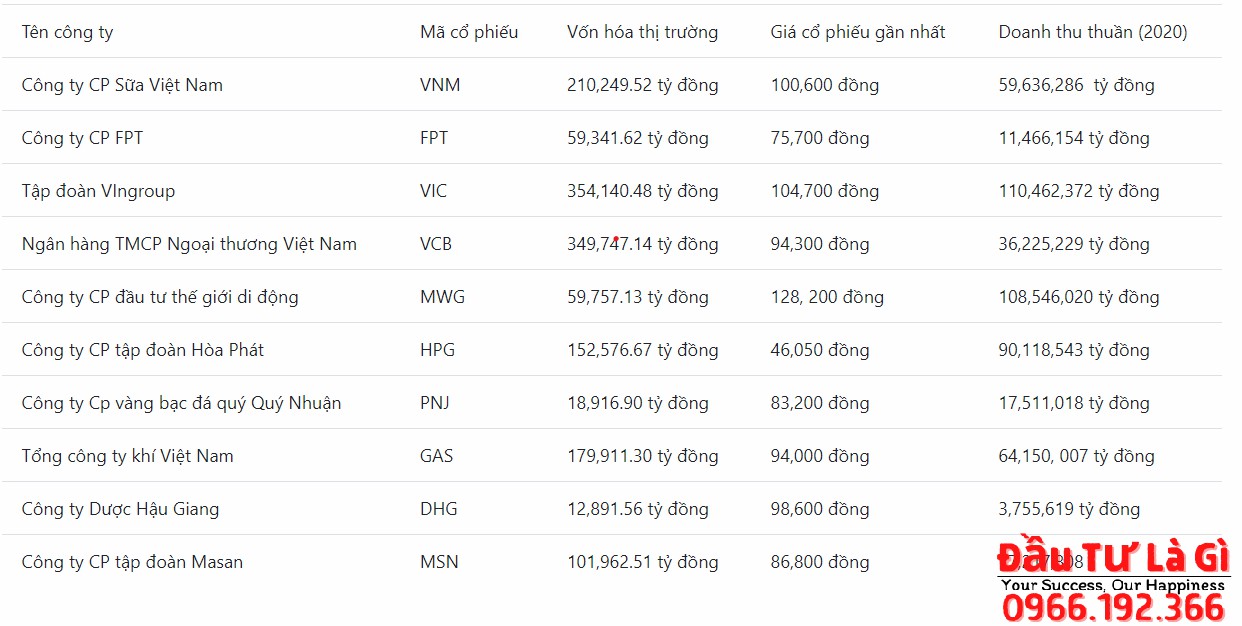The height and width of the screenshot is (626, 1242).
Task: Click the VNM stock code
Action: (x=440, y=85)
